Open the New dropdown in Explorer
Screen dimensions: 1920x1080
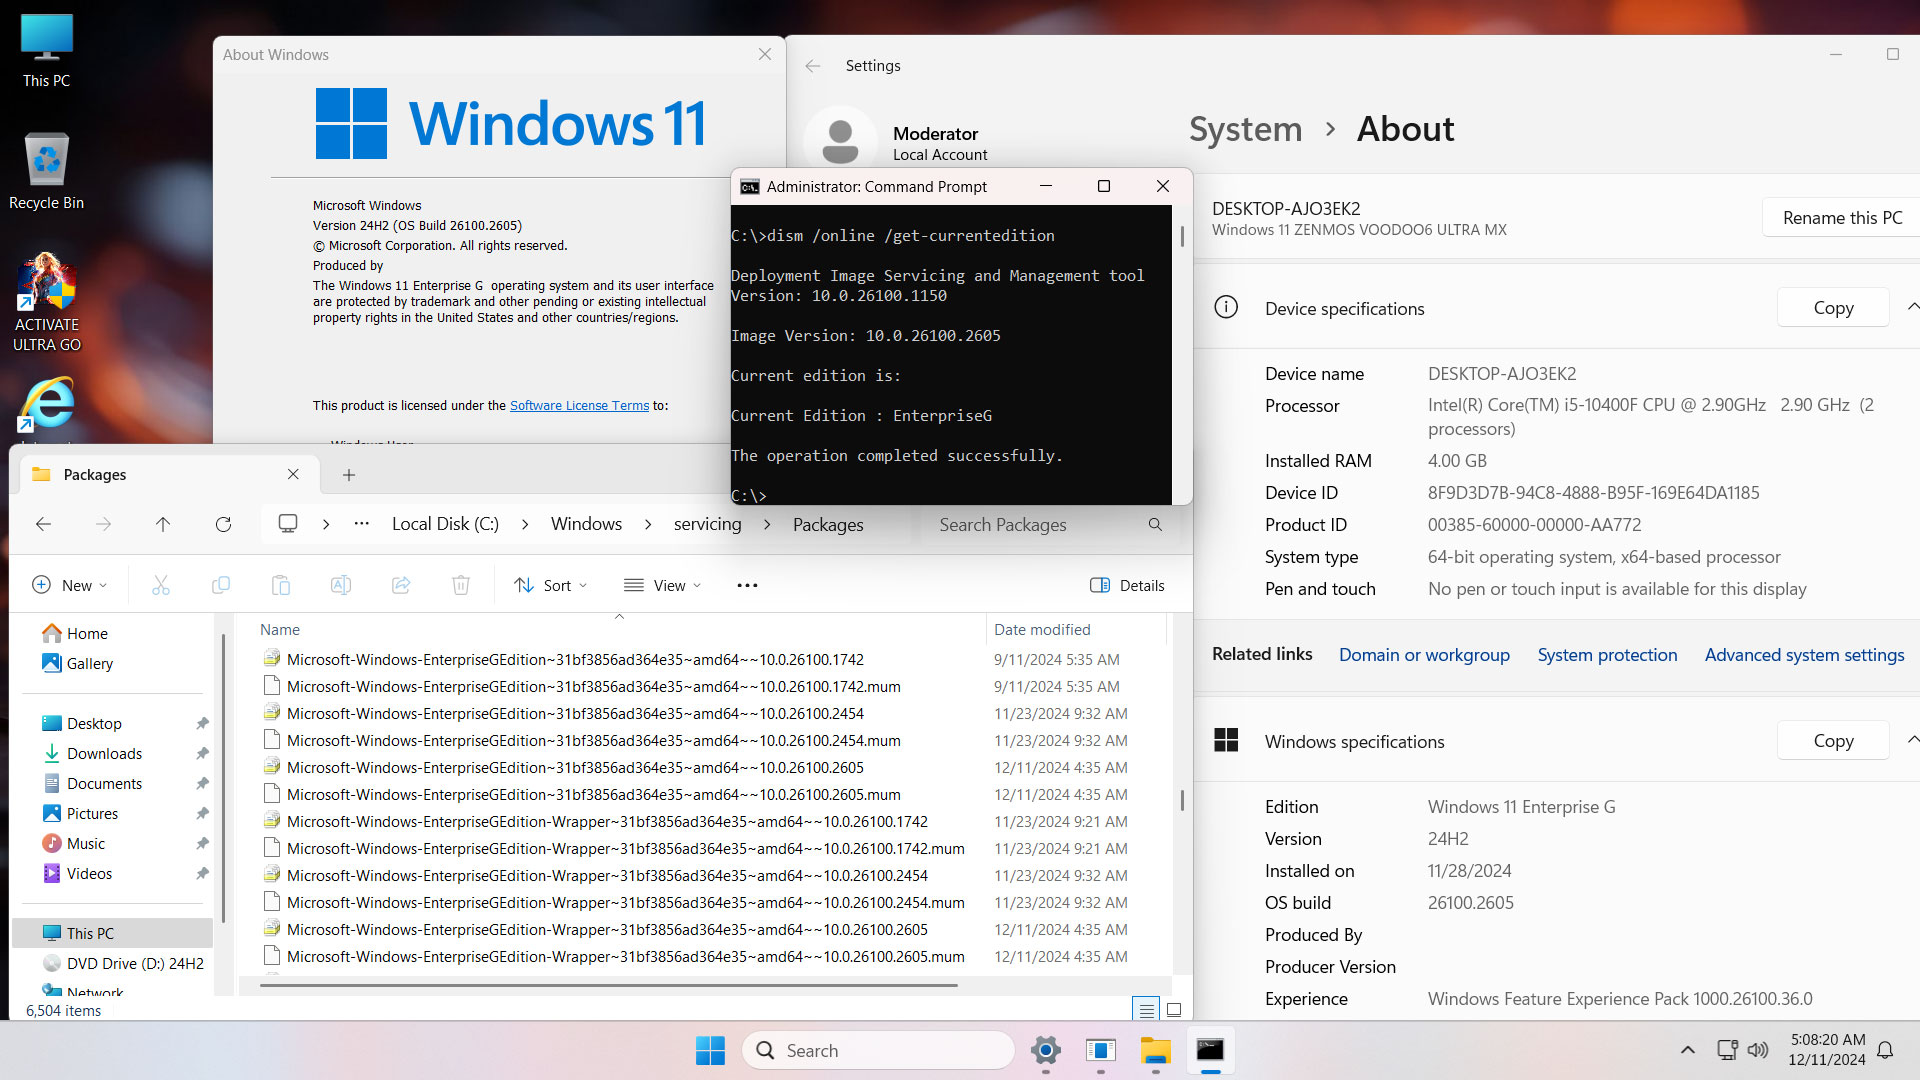click(x=70, y=585)
